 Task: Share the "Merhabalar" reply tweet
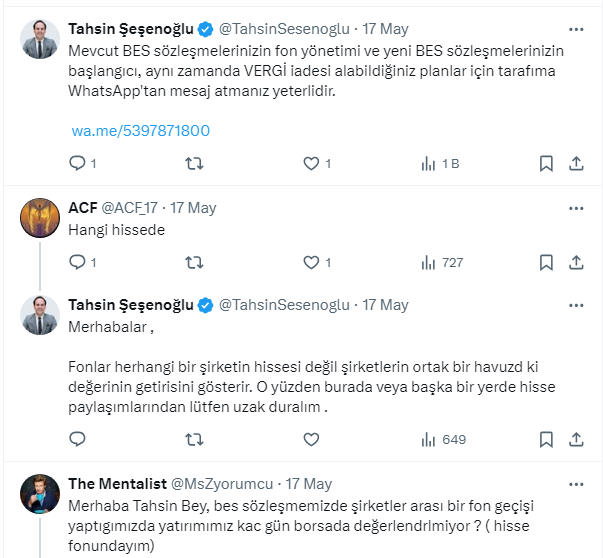click(576, 438)
